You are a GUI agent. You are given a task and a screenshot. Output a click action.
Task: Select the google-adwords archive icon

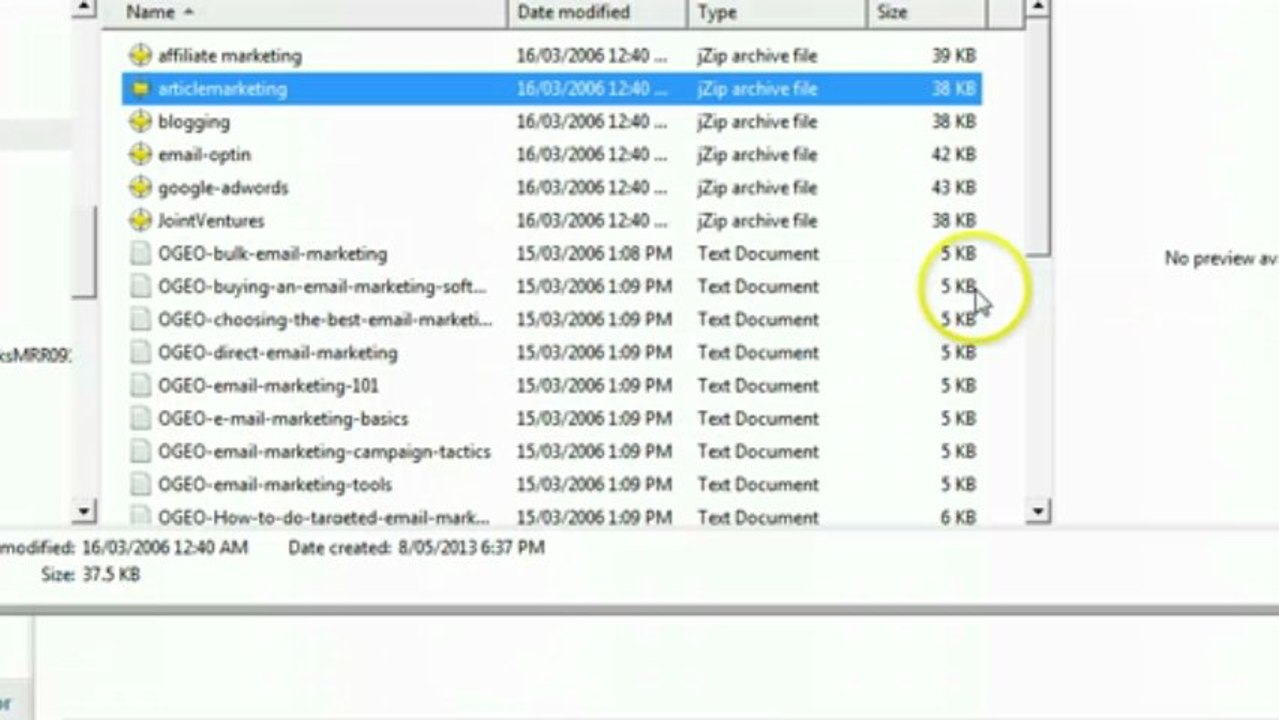[141, 188]
